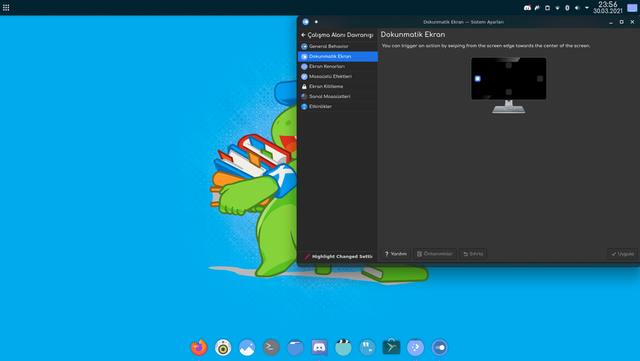
Task: Click the Etkinlikler sidebar icon
Action: click(304, 107)
